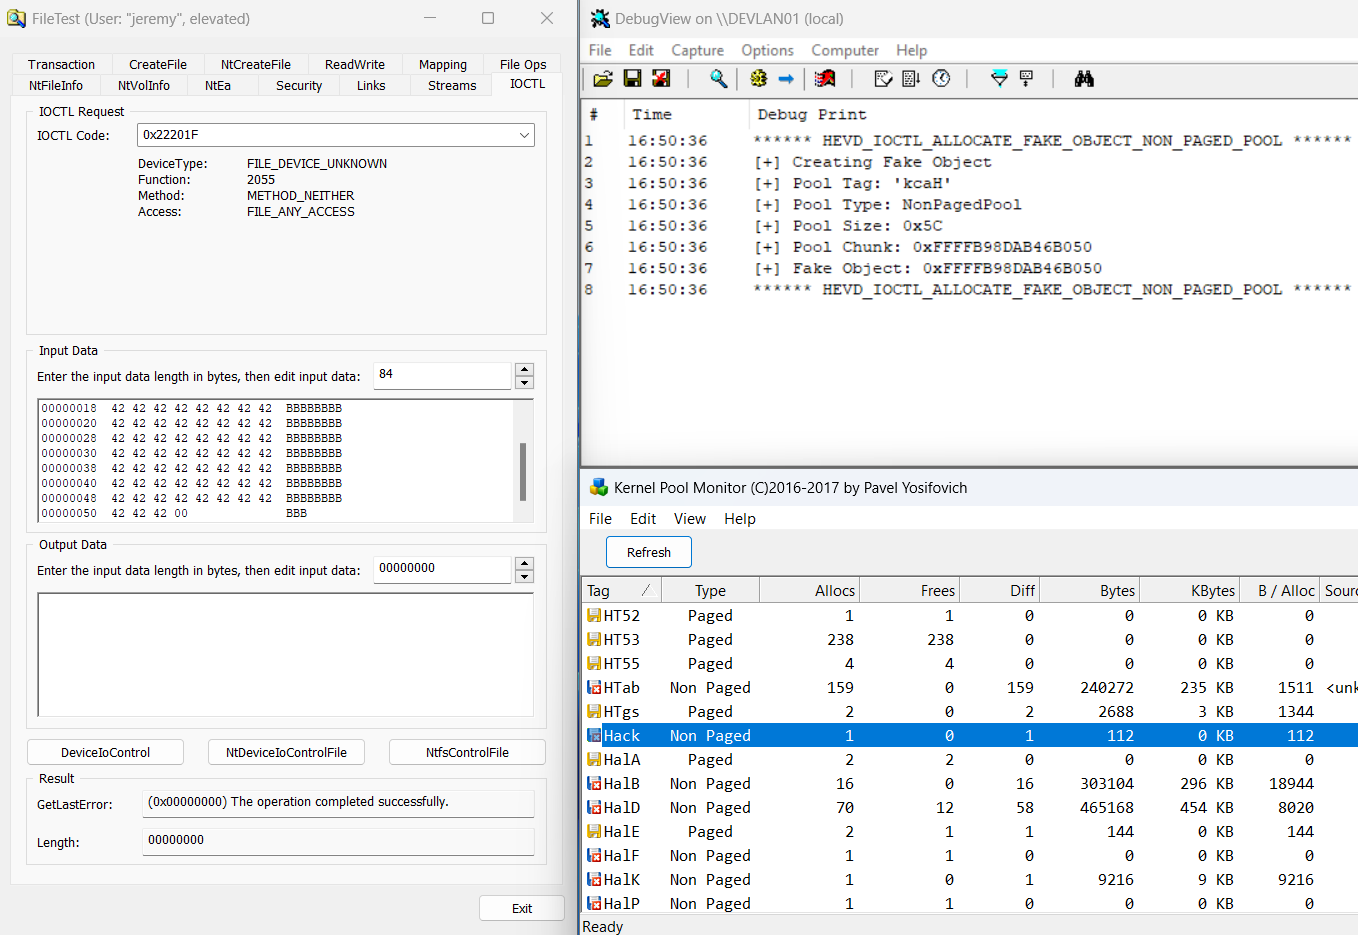This screenshot has height=935, width=1358.
Task: Click the FileTest app icon in title bar
Action: tap(16, 18)
